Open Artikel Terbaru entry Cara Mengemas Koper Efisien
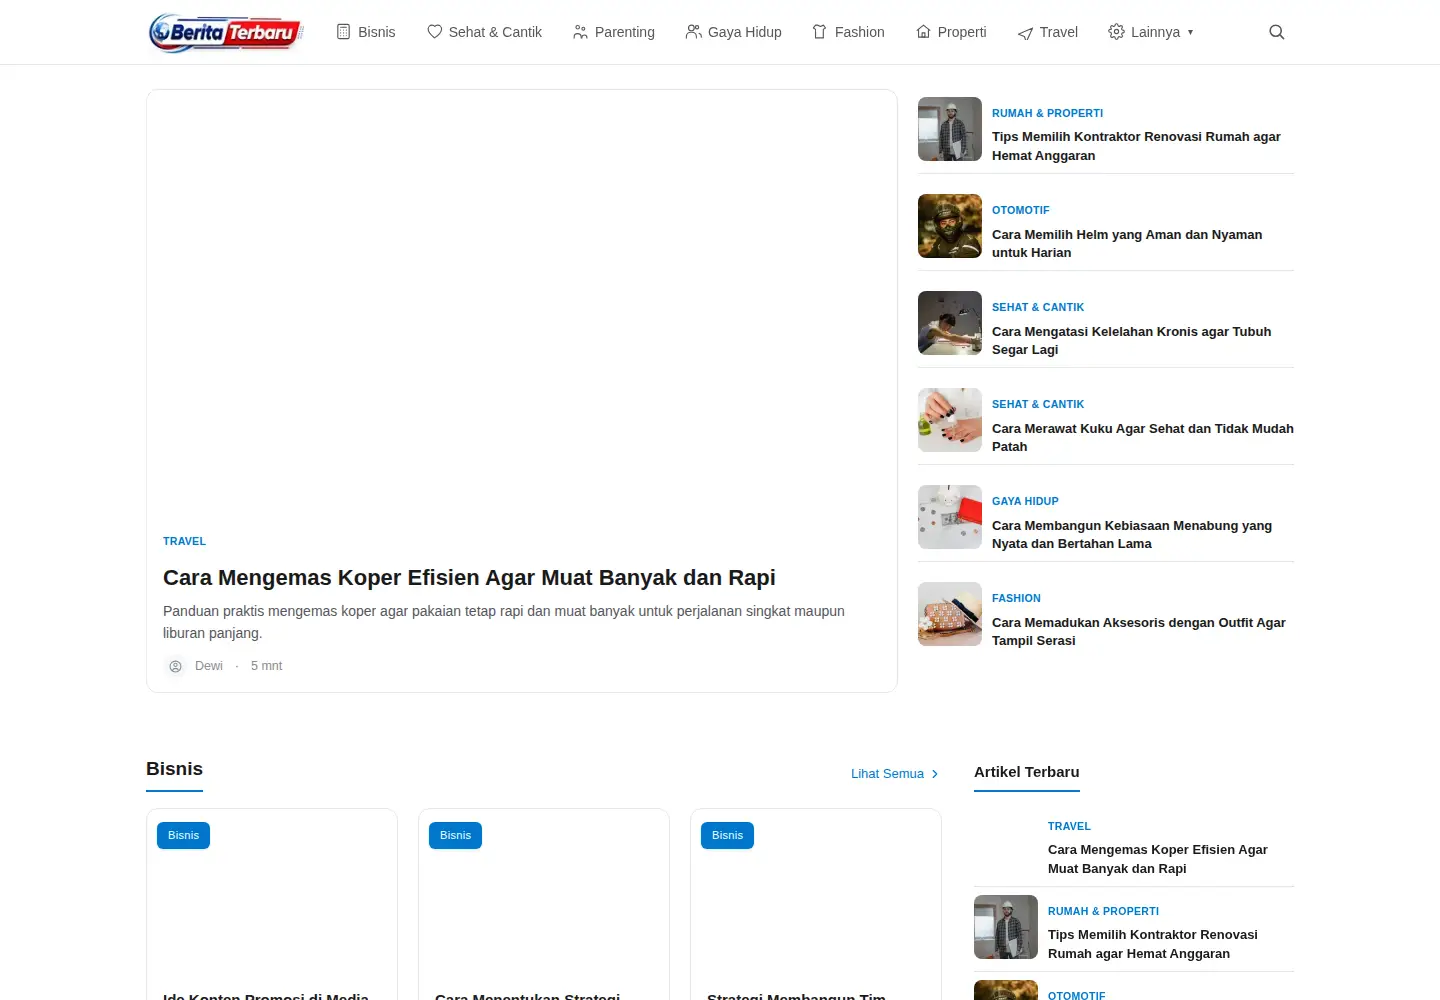The width and height of the screenshot is (1440, 1000). 1157,859
